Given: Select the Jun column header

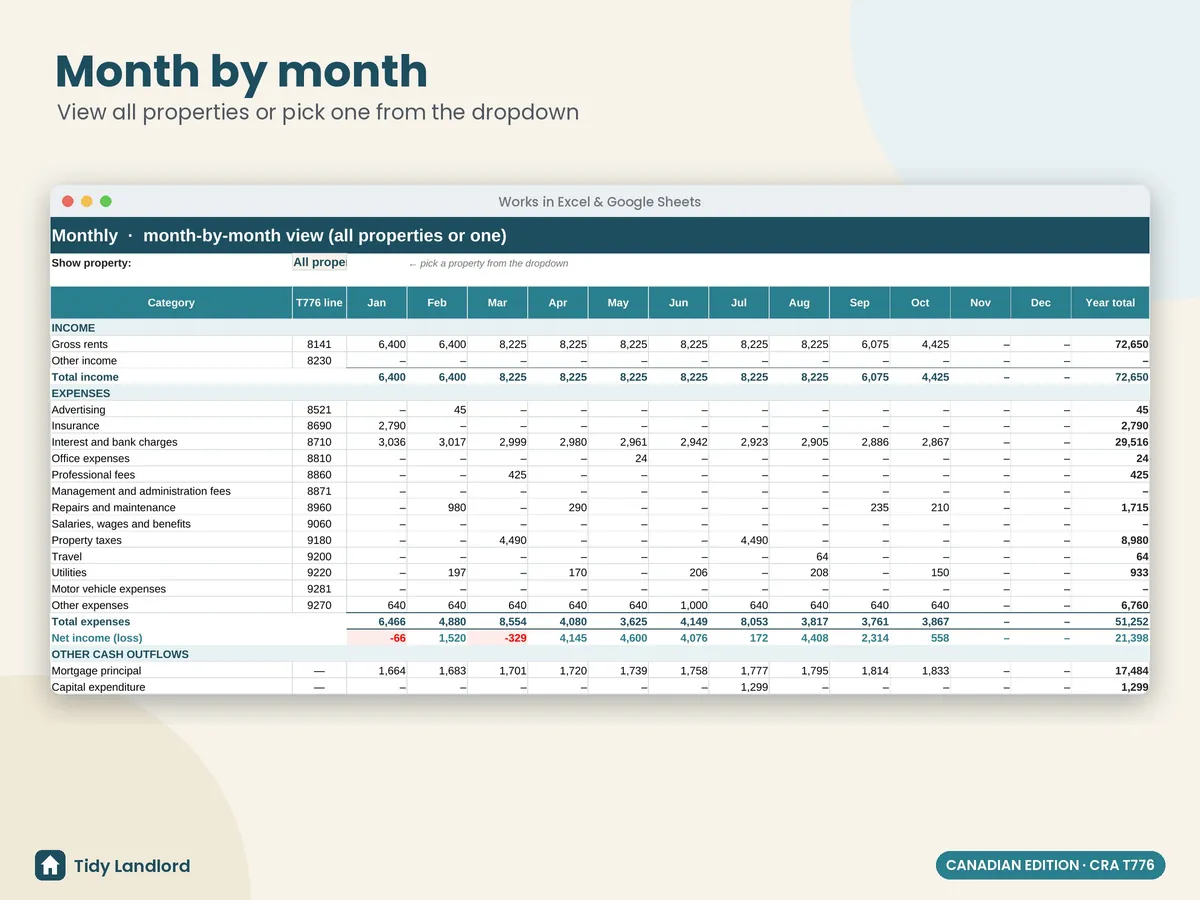Looking at the screenshot, I should click(679, 303).
